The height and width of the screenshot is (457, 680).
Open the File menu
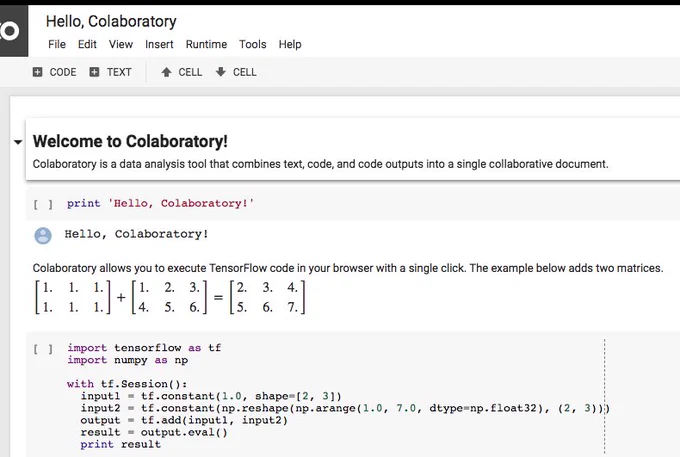coord(57,44)
